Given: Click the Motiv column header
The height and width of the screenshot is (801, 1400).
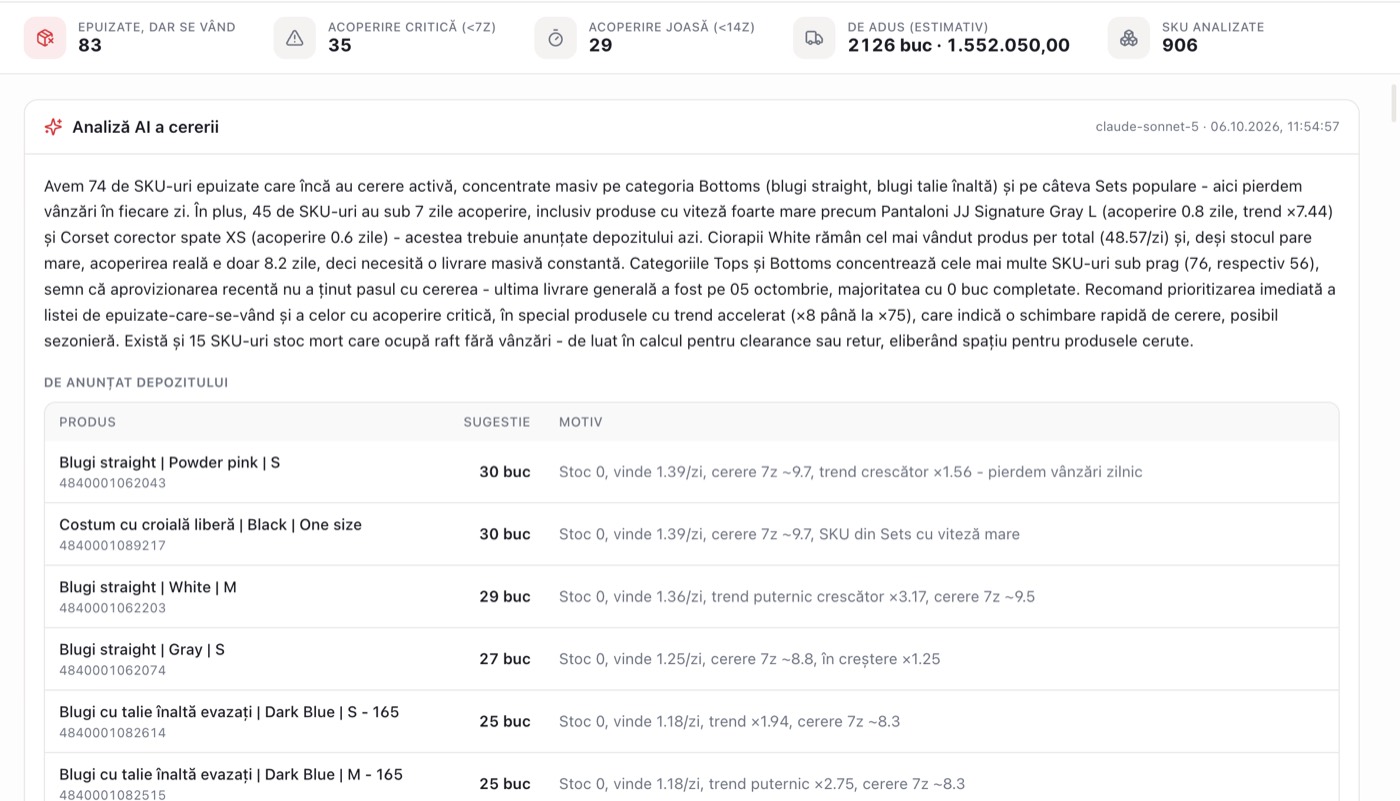Looking at the screenshot, I should click(x=581, y=422).
